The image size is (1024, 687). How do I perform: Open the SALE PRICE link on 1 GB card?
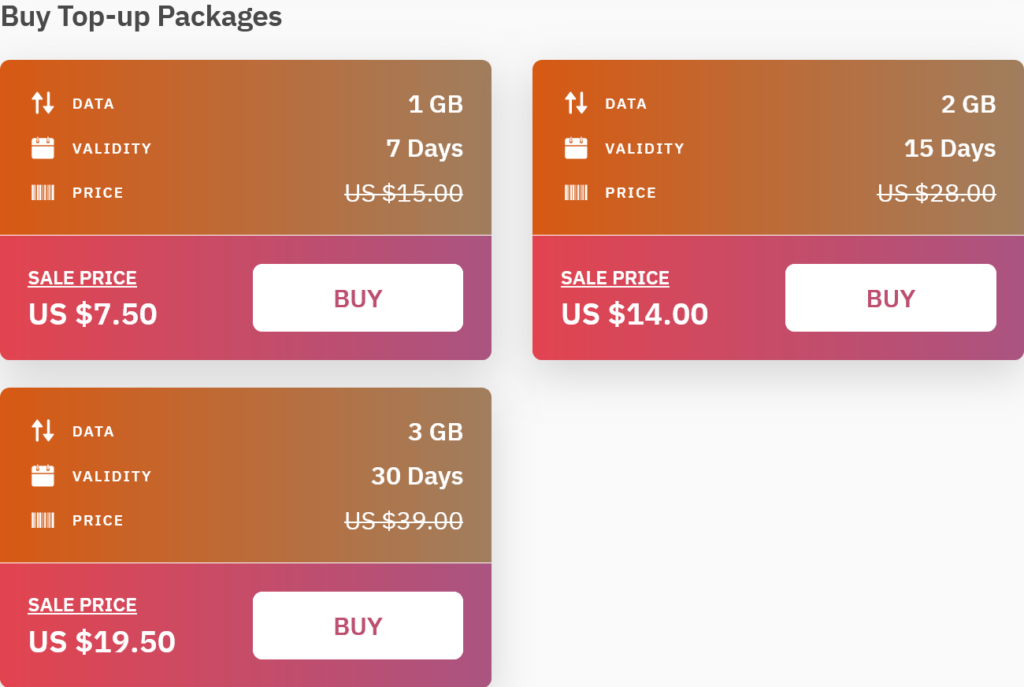click(82, 277)
